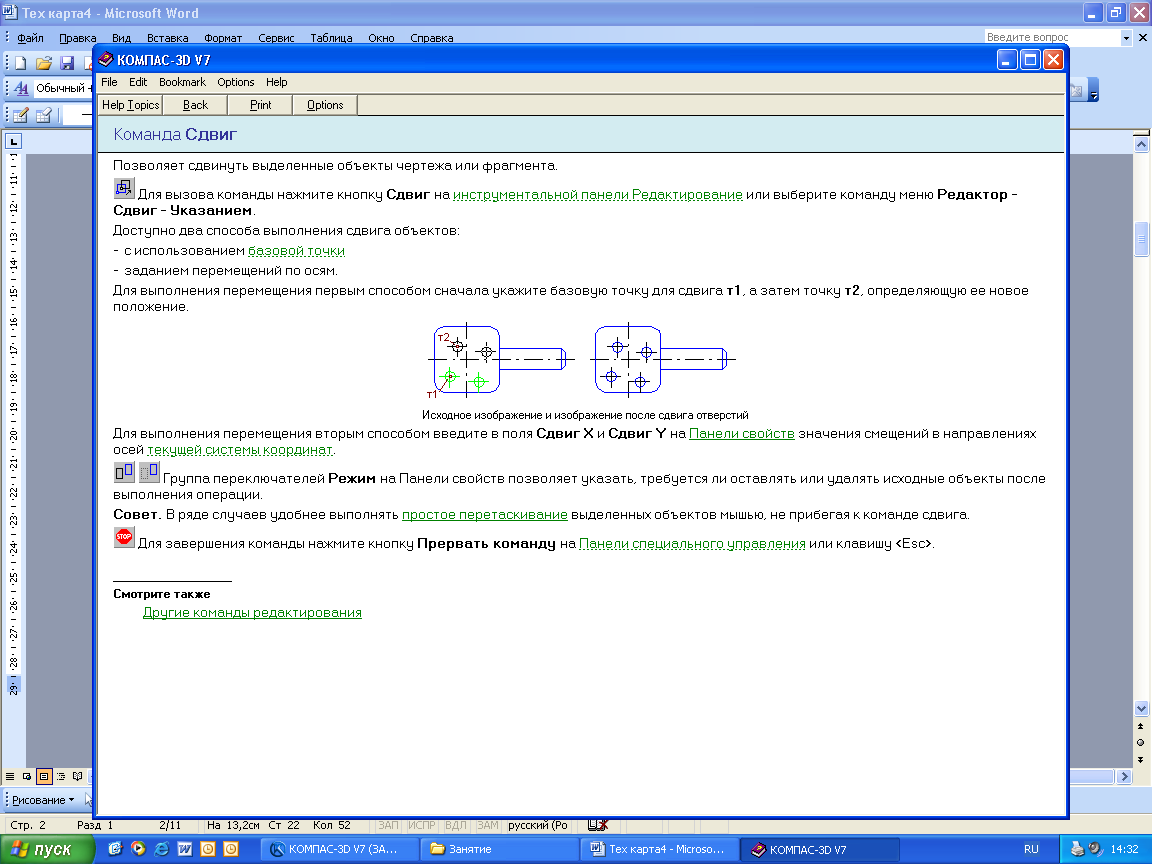Click the system tray volume icon
The height and width of the screenshot is (864, 1152).
(x=1095, y=849)
